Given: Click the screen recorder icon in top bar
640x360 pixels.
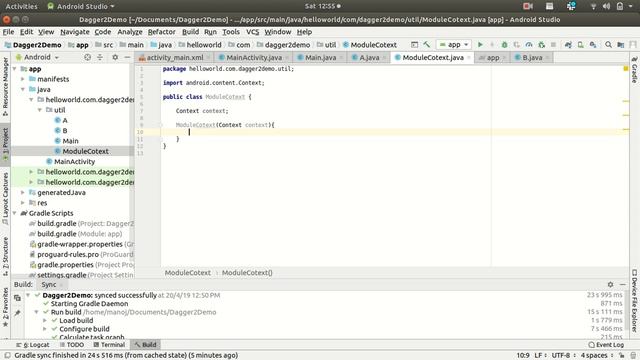Looking at the screenshot, I should 528,6.
